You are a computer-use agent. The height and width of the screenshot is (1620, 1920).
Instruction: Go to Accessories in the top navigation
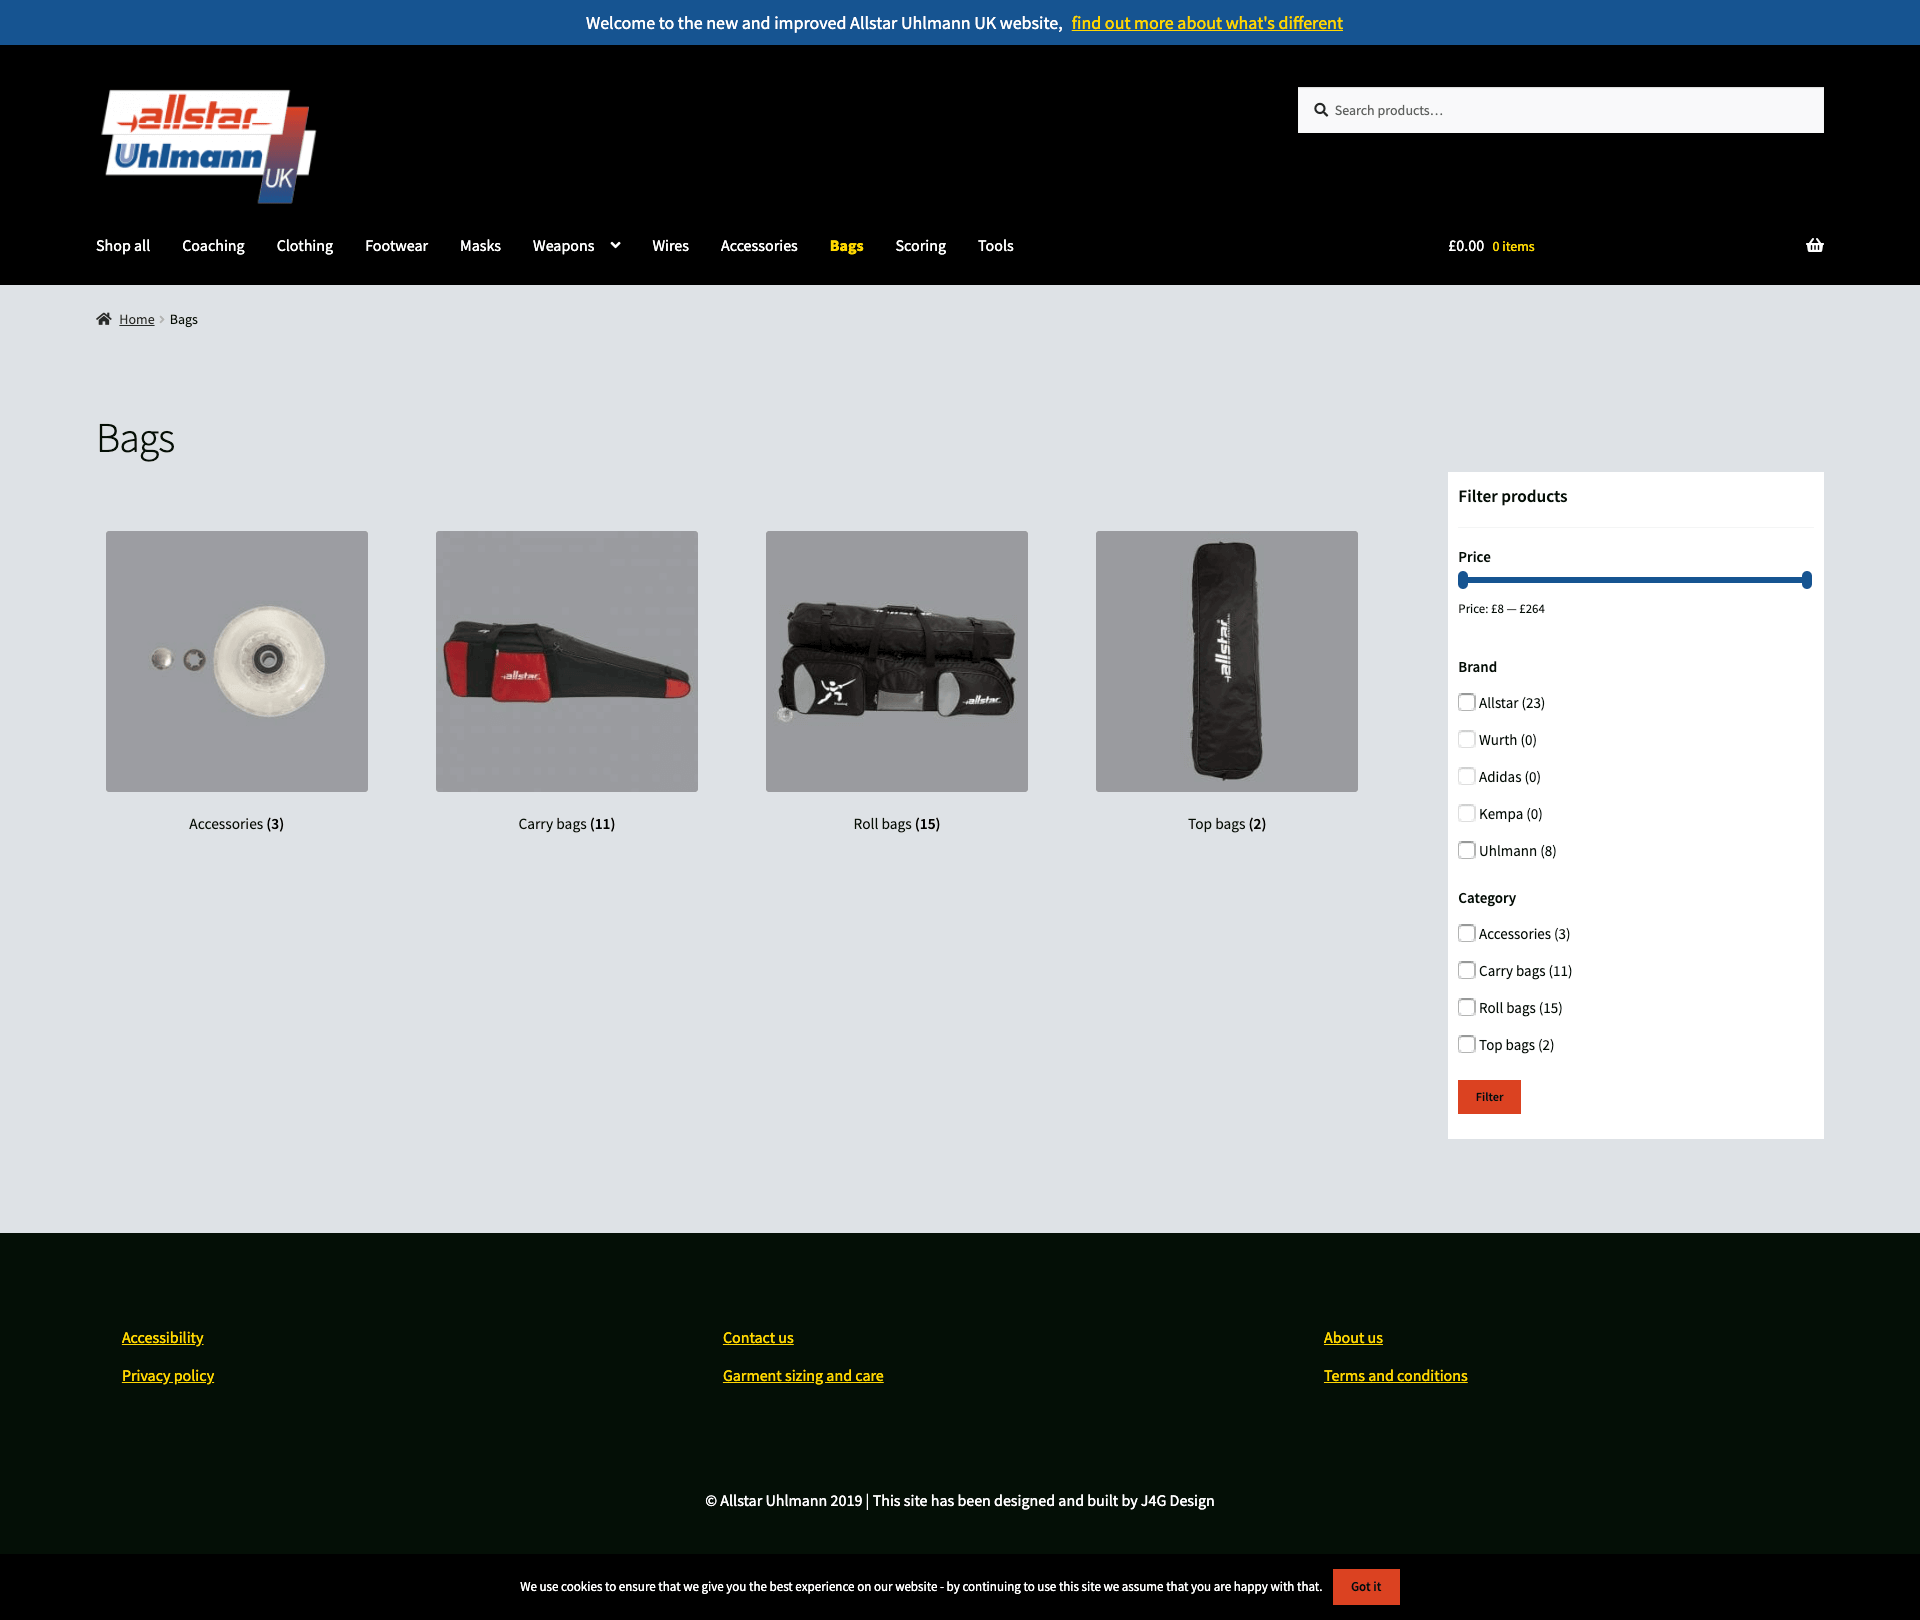pos(759,246)
